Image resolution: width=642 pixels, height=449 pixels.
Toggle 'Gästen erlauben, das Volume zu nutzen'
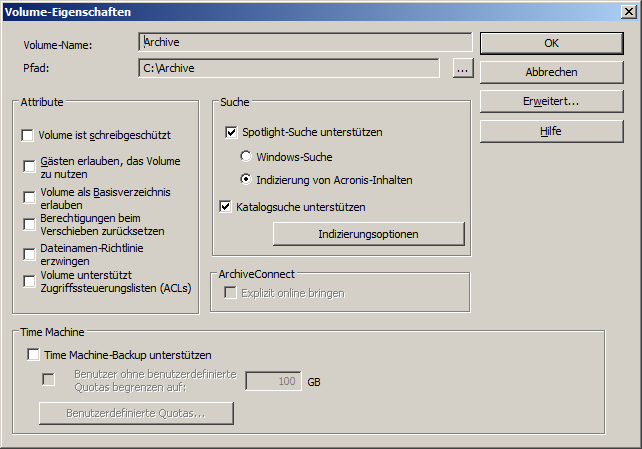pos(30,167)
